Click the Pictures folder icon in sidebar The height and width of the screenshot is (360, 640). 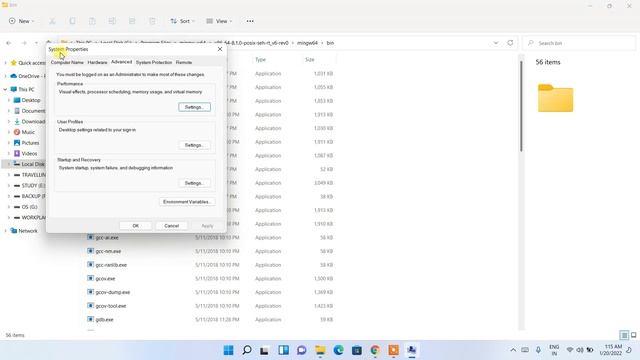tap(17, 142)
